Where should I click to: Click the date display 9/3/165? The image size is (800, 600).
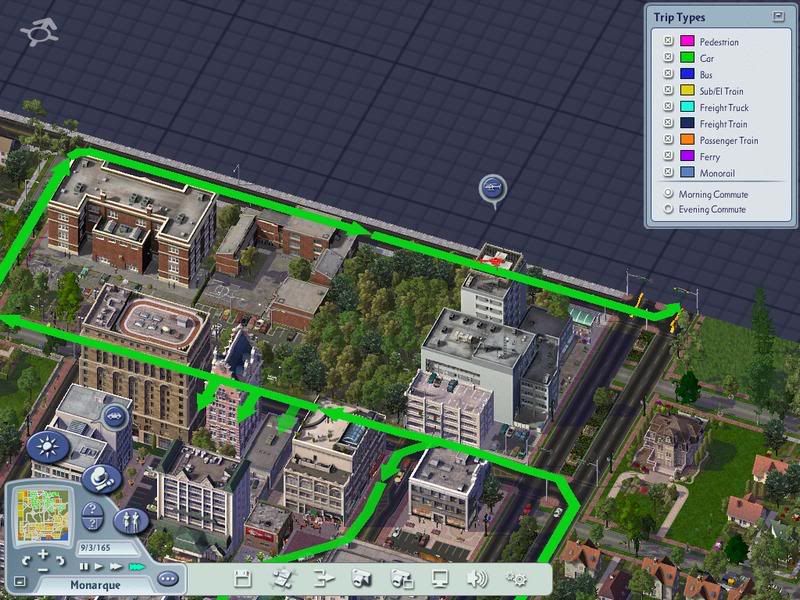click(95, 548)
